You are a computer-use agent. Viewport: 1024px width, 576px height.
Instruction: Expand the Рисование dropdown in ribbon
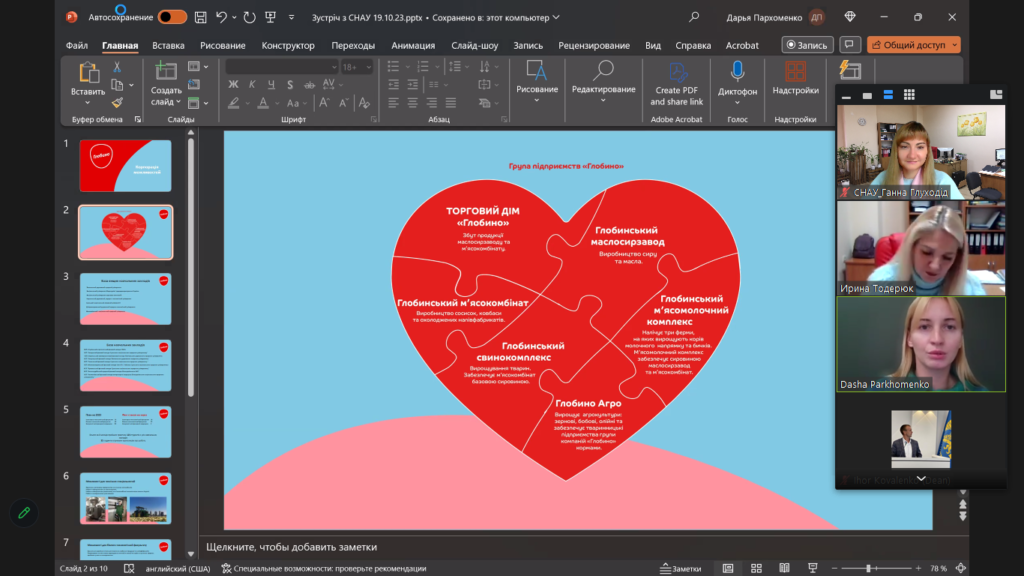tap(536, 100)
